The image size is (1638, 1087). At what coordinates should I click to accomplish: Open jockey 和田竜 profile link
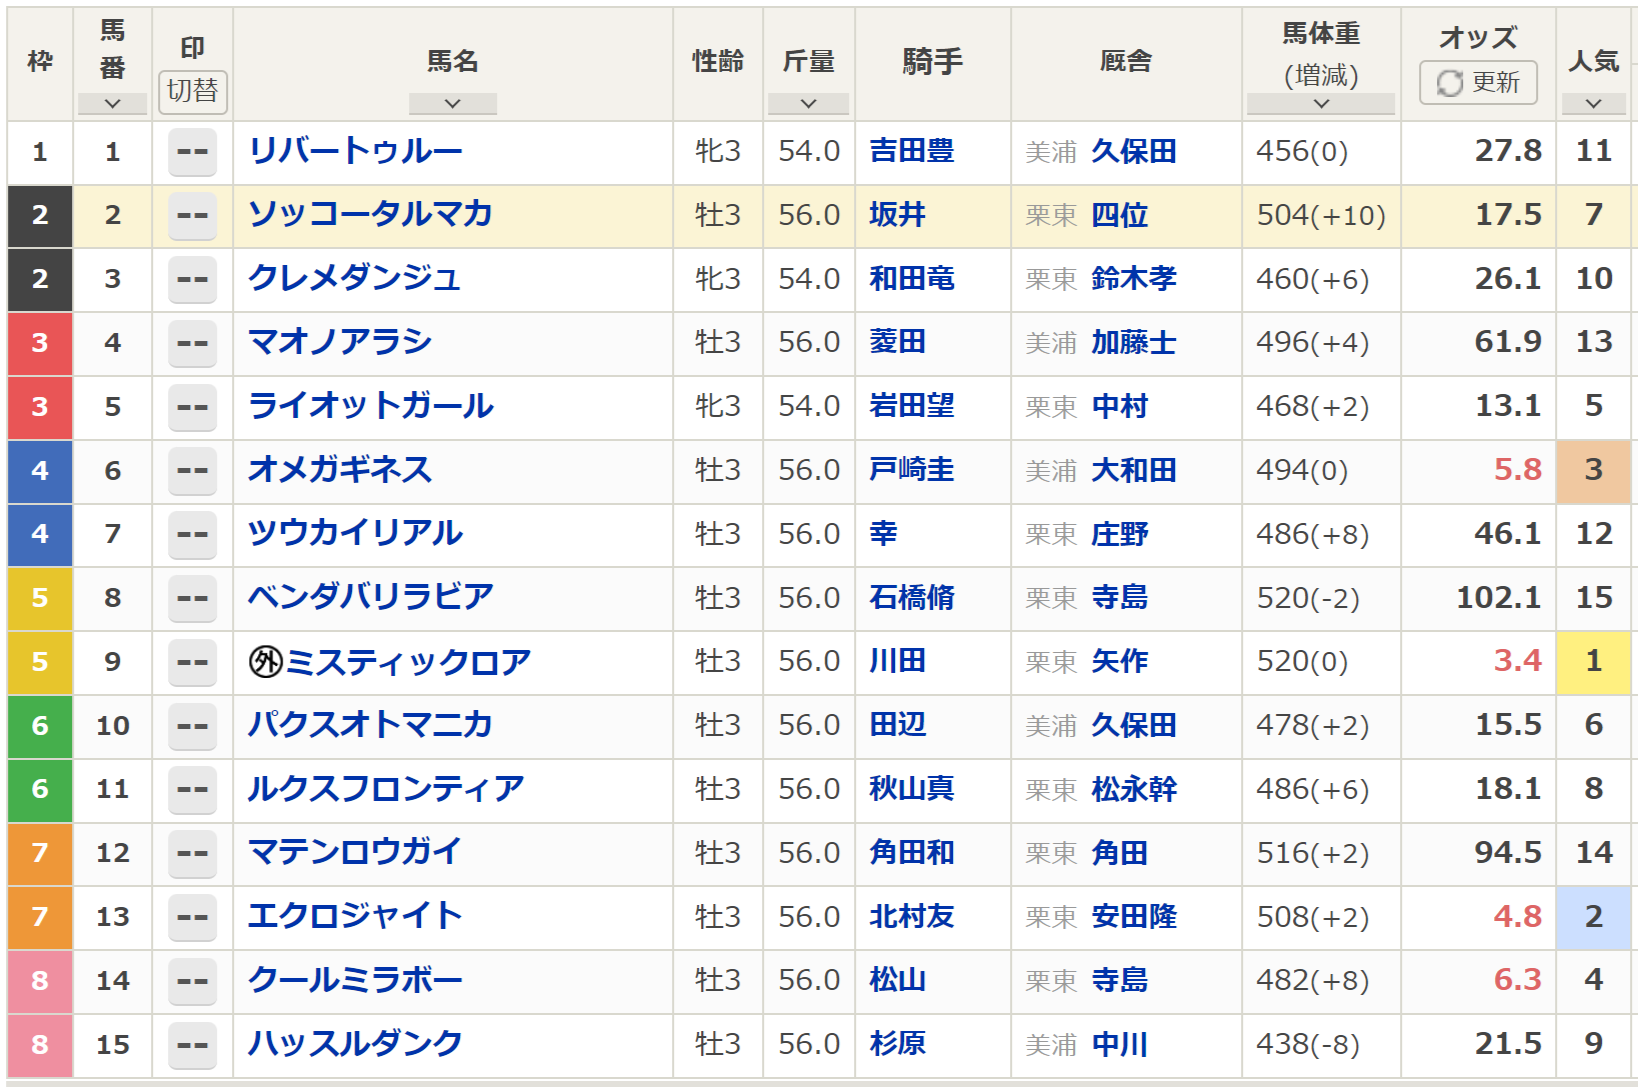point(912,278)
